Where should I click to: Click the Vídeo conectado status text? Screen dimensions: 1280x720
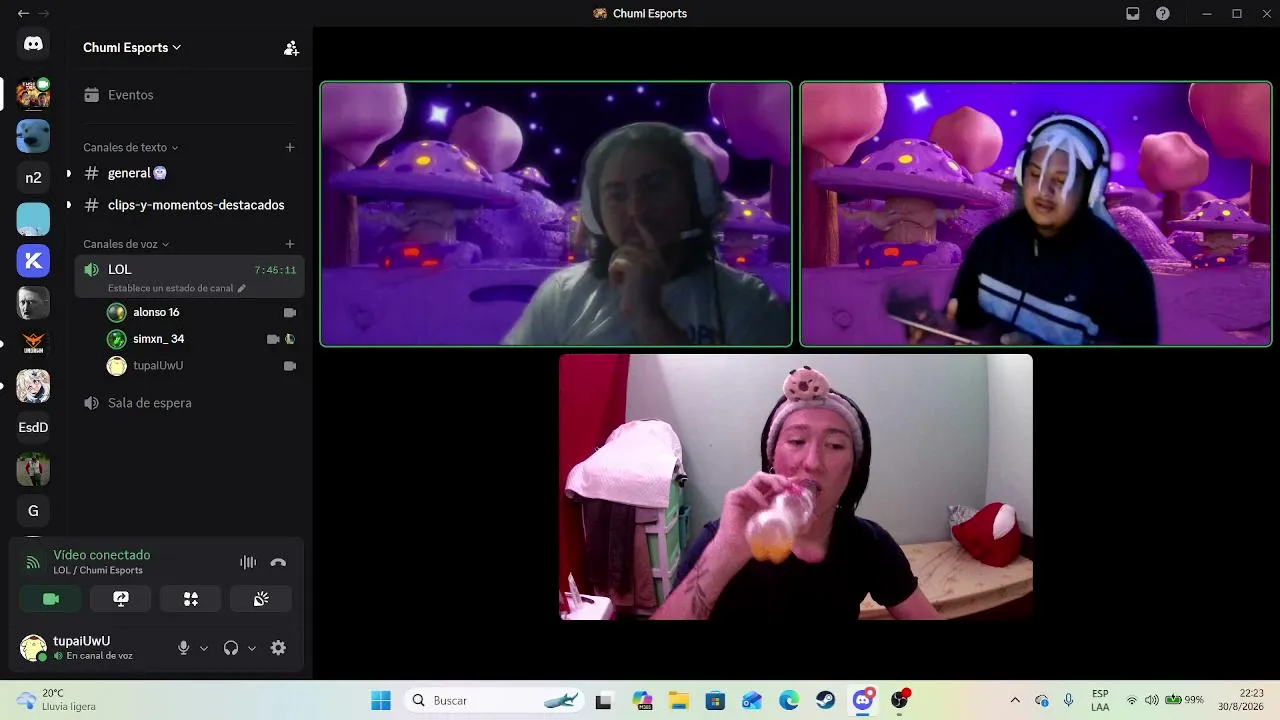pos(102,555)
